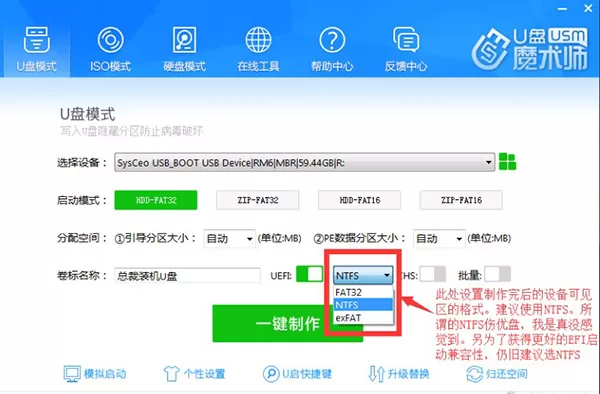Click the 帮助中心 tab label
The width and height of the screenshot is (600, 394).
pos(332,66)
